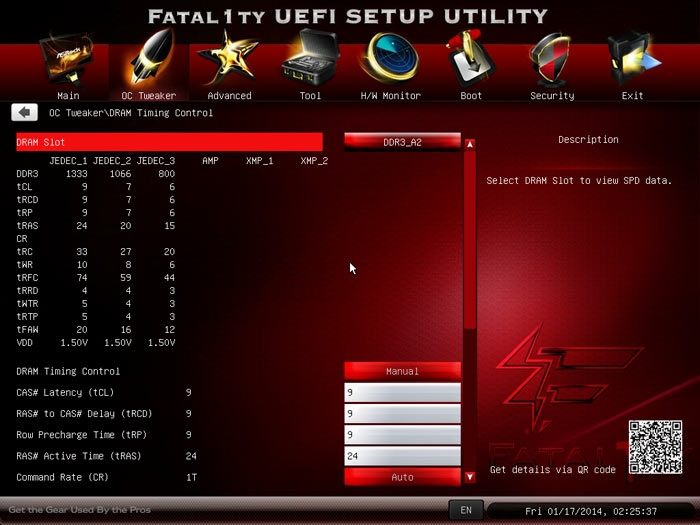Click the red vertical scrollbar thumb
Screen dimensions: 700x525
pyautogui.click(x=470, y=240)
